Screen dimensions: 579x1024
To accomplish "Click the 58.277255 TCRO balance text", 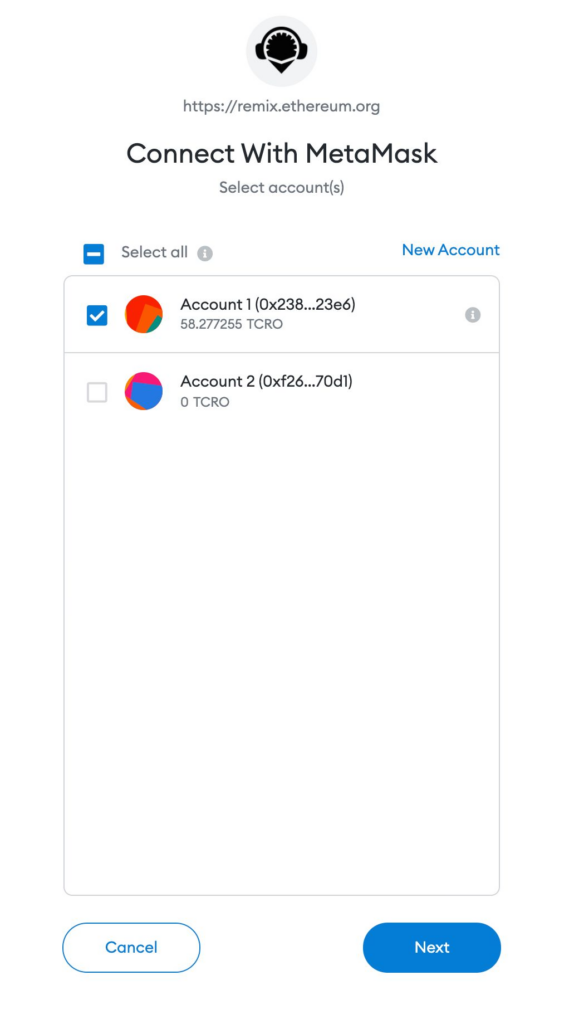I will pyautogui.click(x=232, y=324).
